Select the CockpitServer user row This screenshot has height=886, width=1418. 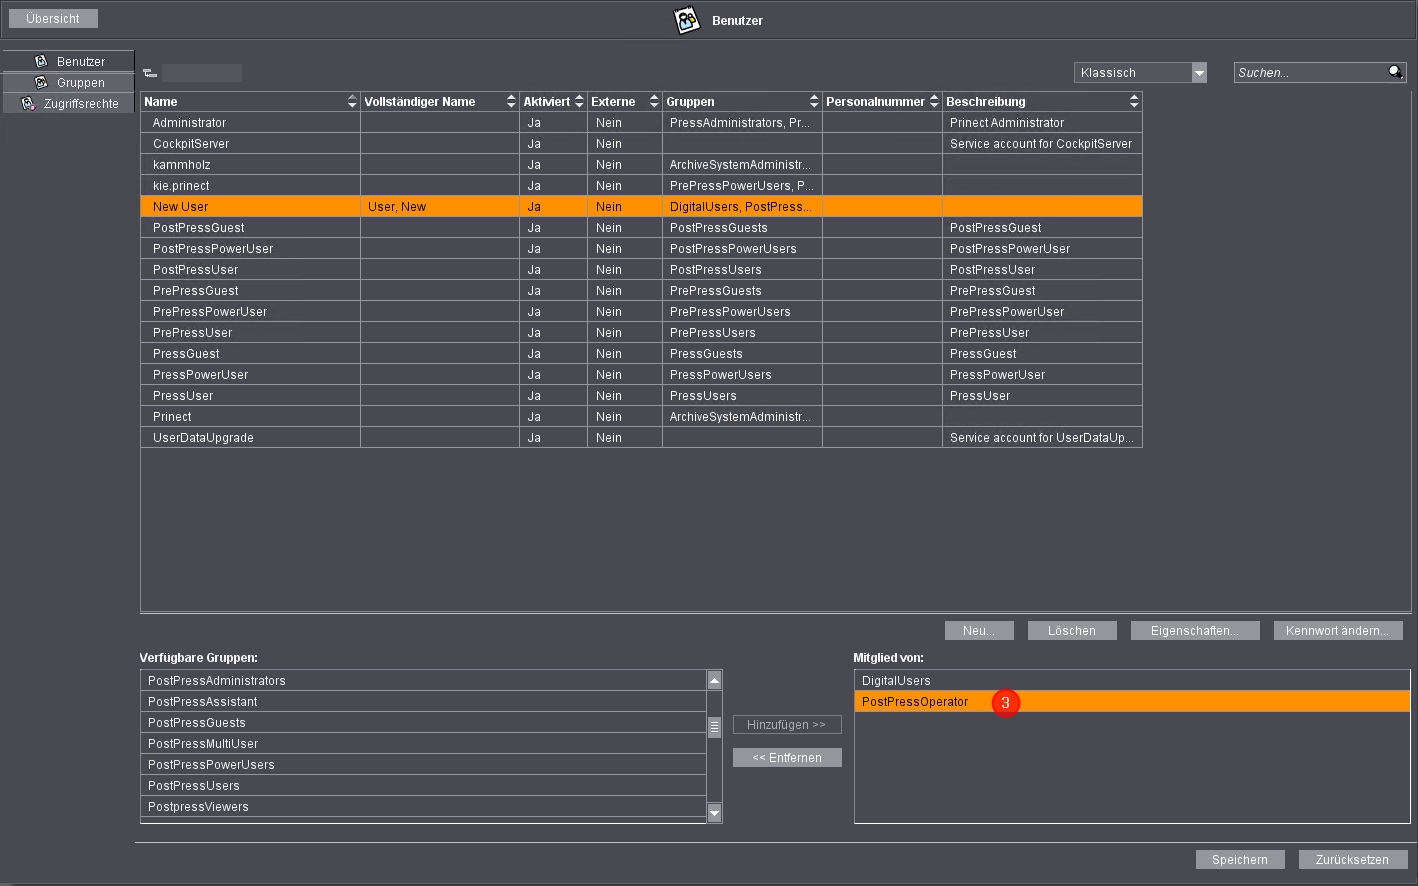641,143
